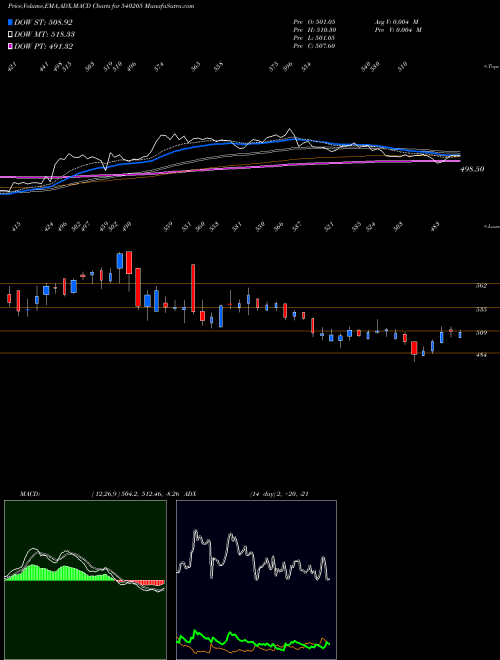Click the 574 top price label
500x660 pixels.
click(x=159, y=67)
